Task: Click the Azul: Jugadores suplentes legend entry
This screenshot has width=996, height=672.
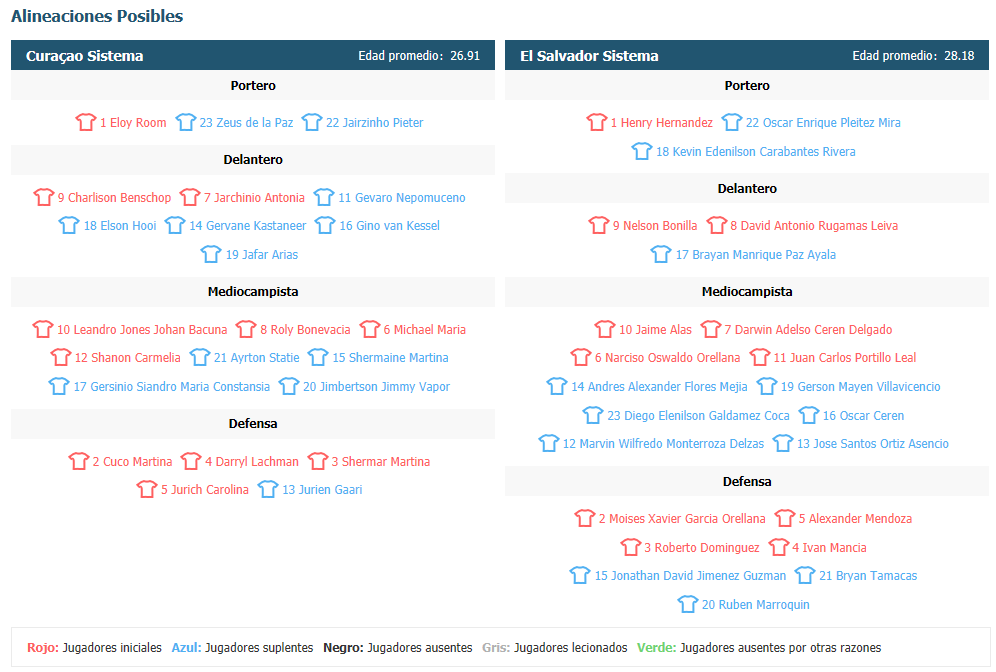Action: tap(242, 648)
